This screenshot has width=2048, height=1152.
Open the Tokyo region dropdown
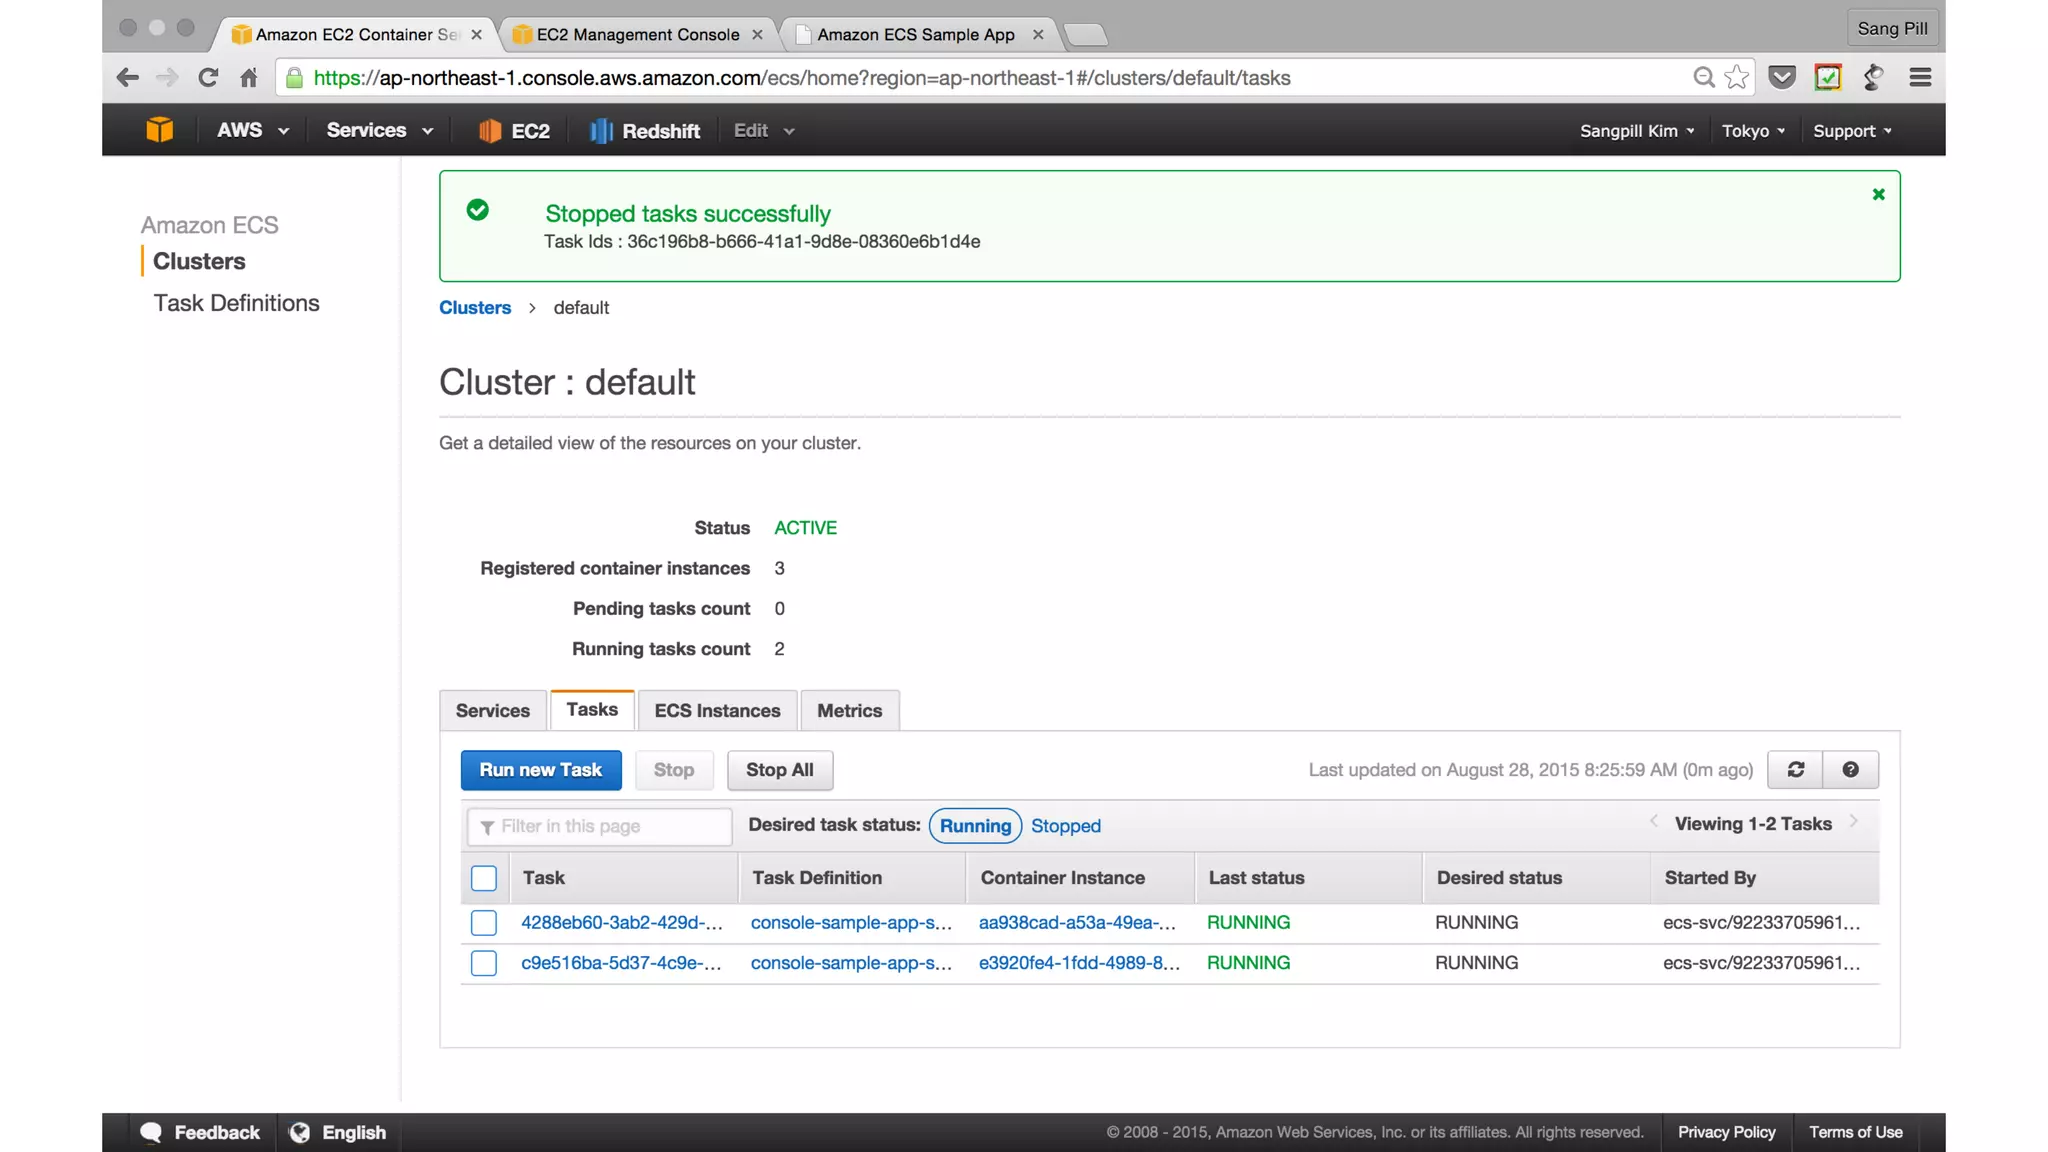pos(1753,131)
